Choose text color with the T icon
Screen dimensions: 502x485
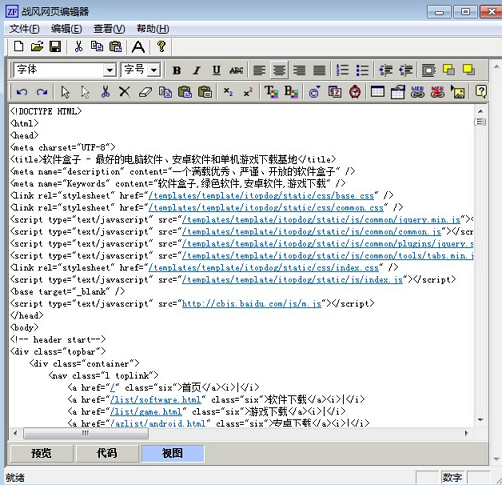pyautogui.click(x=271, y=92)
